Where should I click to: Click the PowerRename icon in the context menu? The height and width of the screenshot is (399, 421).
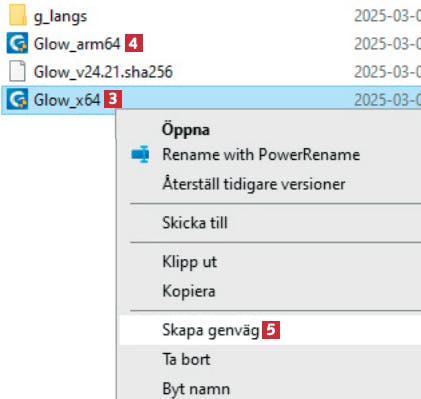pos(140,154)
